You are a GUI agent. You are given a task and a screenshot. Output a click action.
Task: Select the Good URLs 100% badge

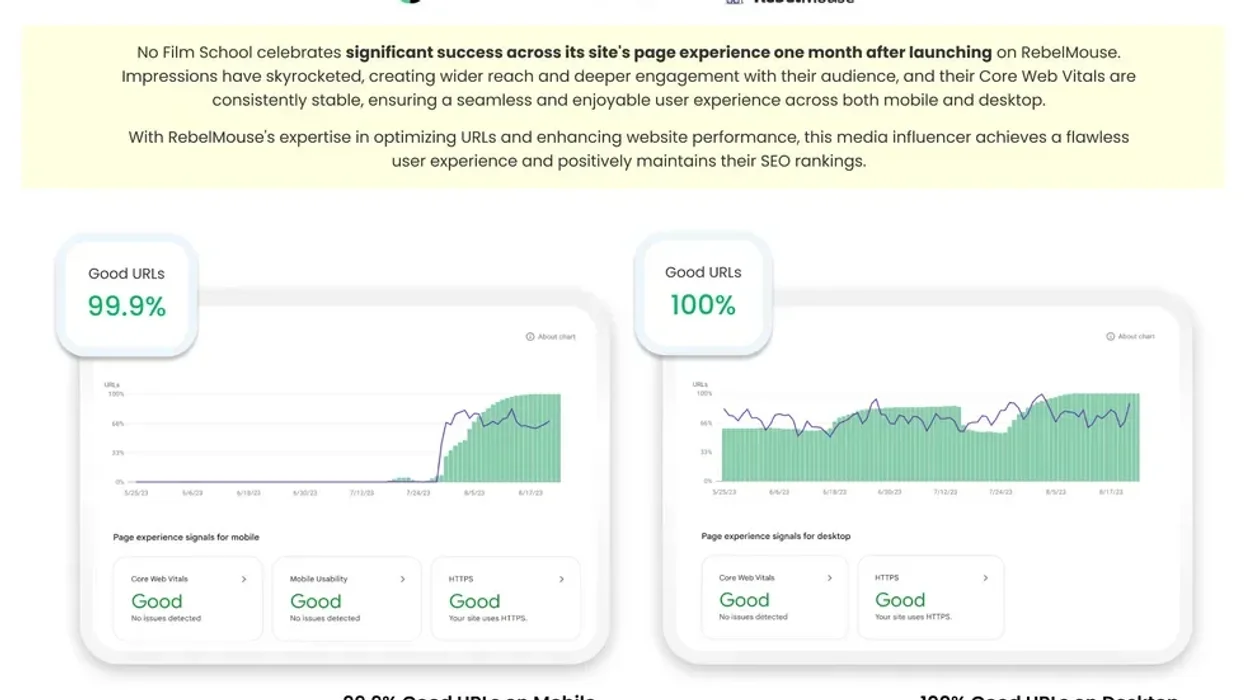click(702, 291)
